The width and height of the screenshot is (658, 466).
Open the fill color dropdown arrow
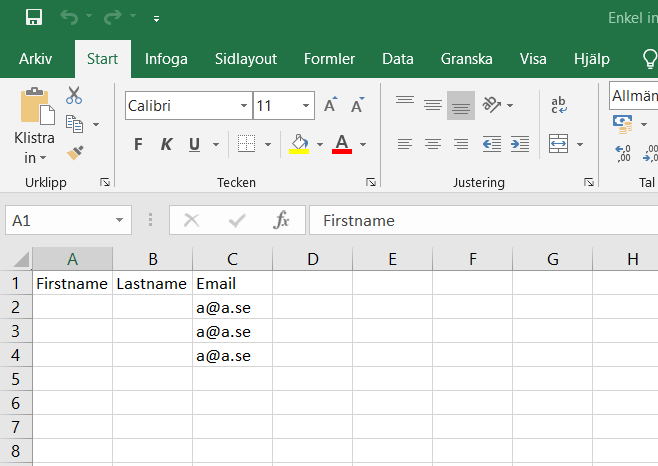coord(320,145)
